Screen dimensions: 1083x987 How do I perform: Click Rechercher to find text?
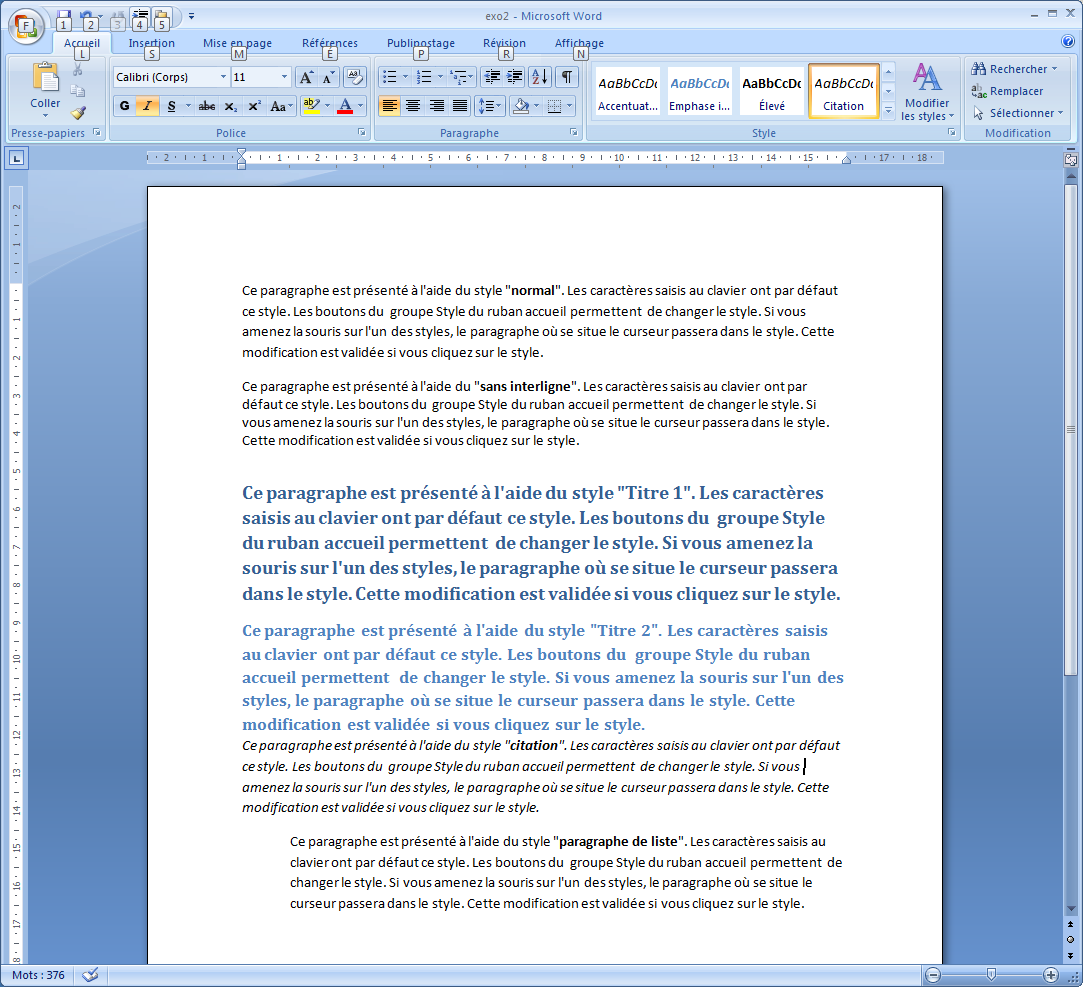(1014, 69)
